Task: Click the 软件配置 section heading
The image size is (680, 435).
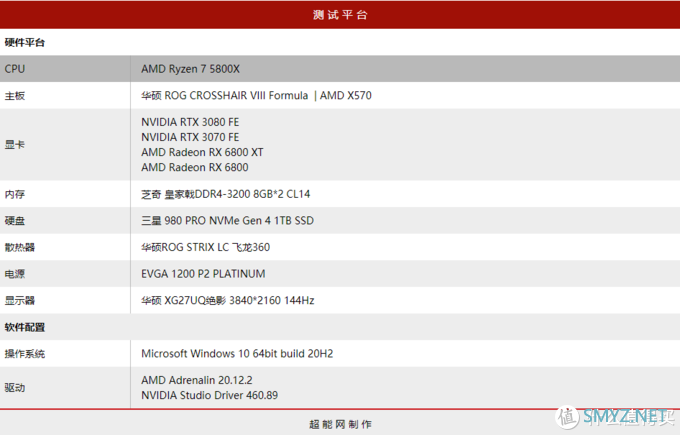Action: (x=25, y=327)
